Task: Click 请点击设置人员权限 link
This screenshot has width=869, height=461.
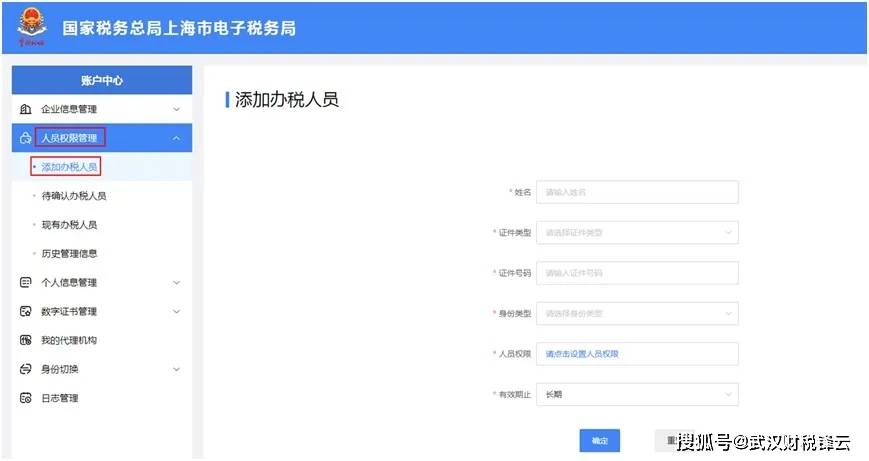Action: click(582, 354)
